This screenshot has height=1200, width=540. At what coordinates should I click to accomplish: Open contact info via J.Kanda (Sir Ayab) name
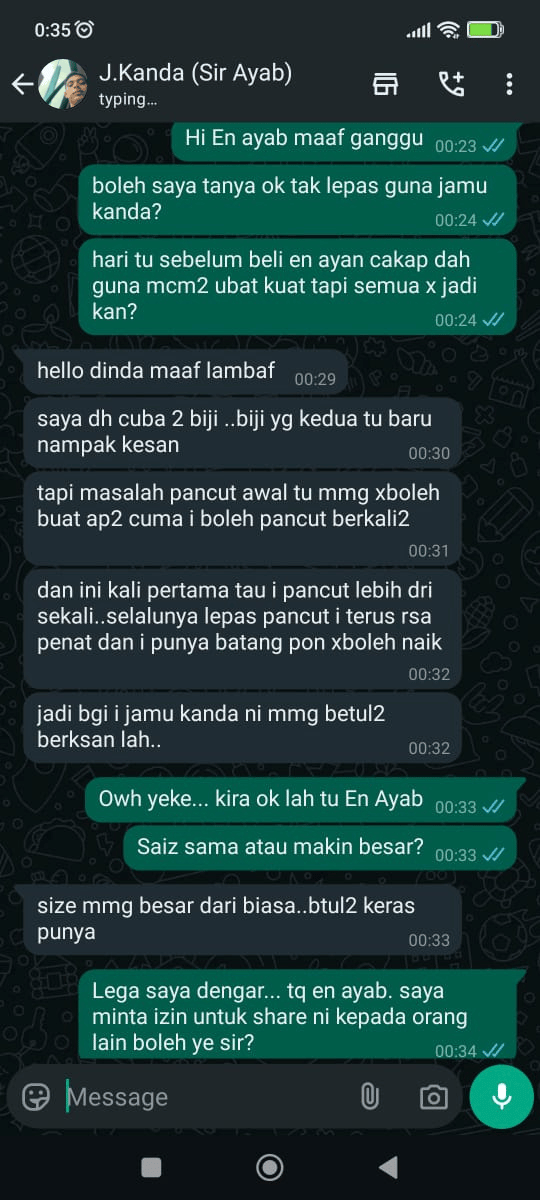coord(196,73)
